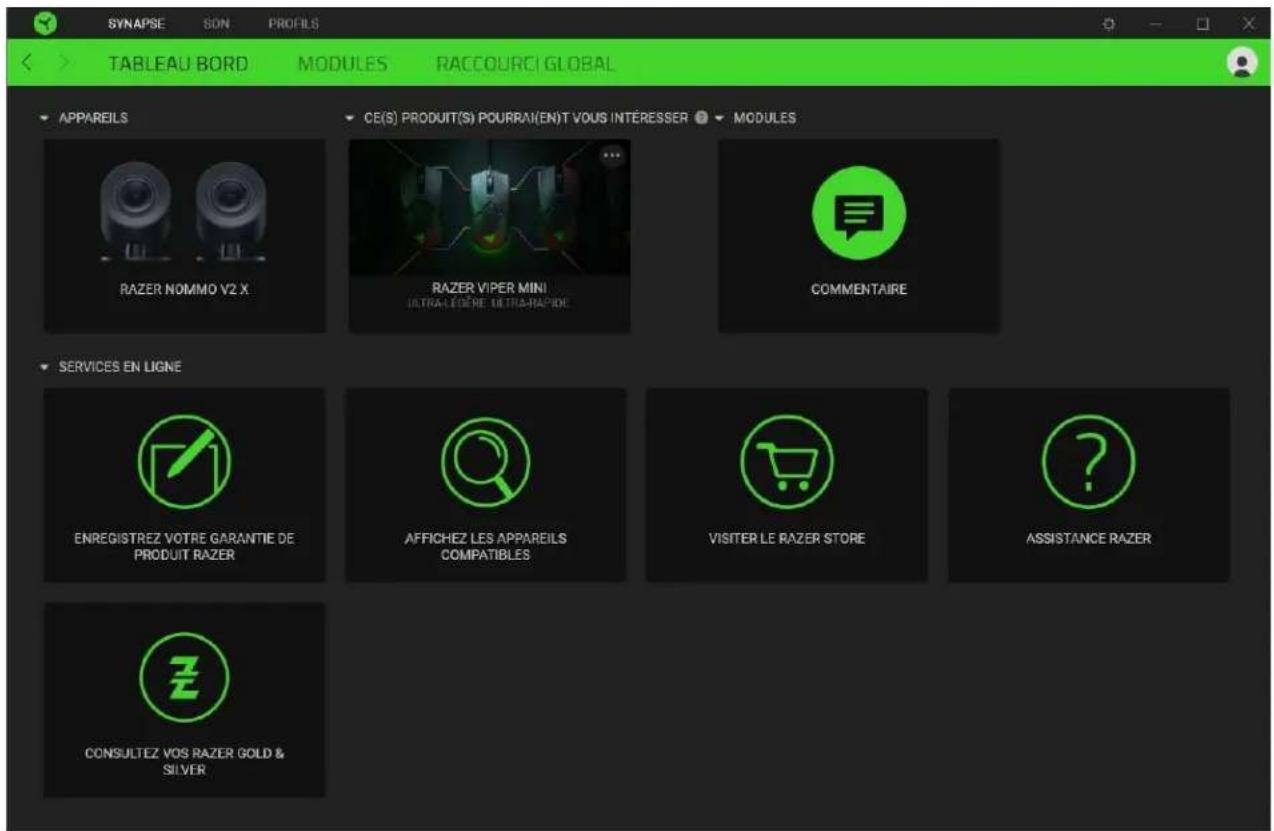This screenshot has height=831, width=1274.
Task: Collapse the Services en ligne section
Action: click(46, 367)
